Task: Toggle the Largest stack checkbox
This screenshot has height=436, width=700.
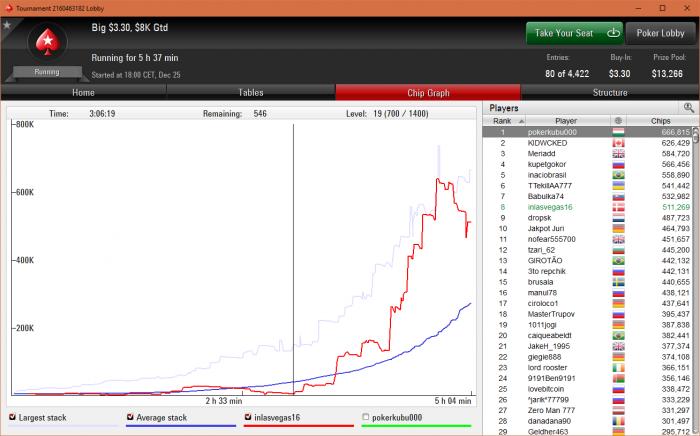Action: coord(12,417)
